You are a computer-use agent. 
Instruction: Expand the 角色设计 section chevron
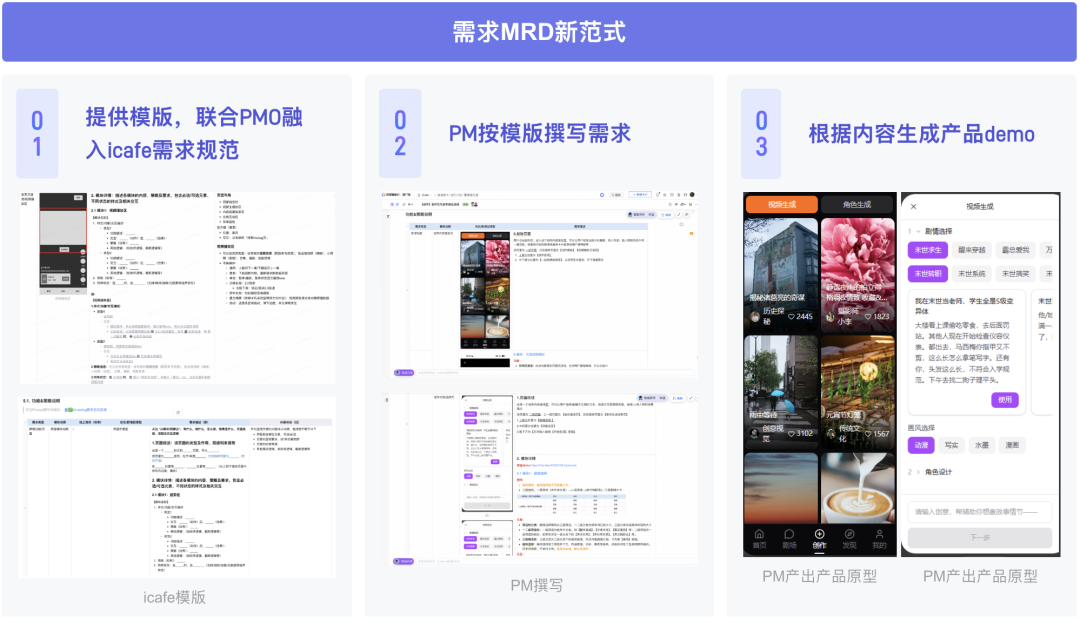[918, 472]
